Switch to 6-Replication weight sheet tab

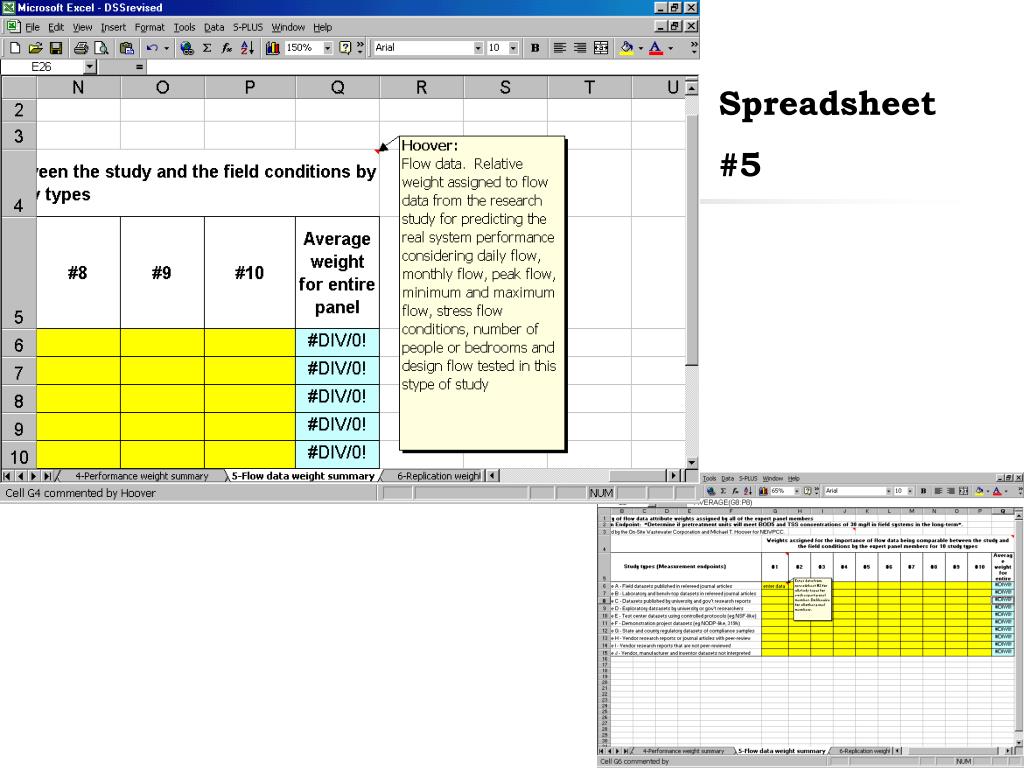click(438, 476)
